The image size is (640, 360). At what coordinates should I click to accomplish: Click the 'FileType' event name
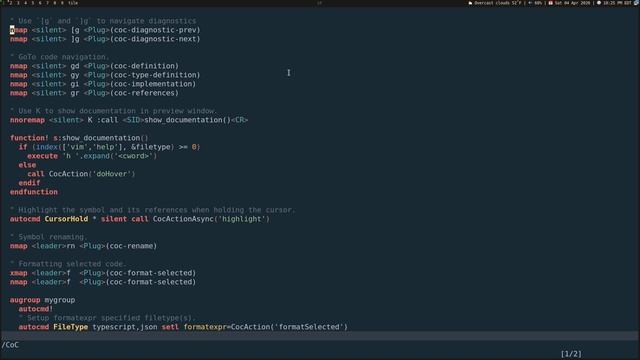click(x=71, y=326)
